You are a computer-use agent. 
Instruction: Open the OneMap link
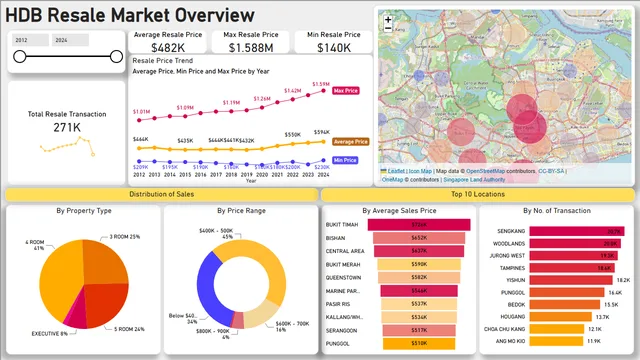pos(392,180)
